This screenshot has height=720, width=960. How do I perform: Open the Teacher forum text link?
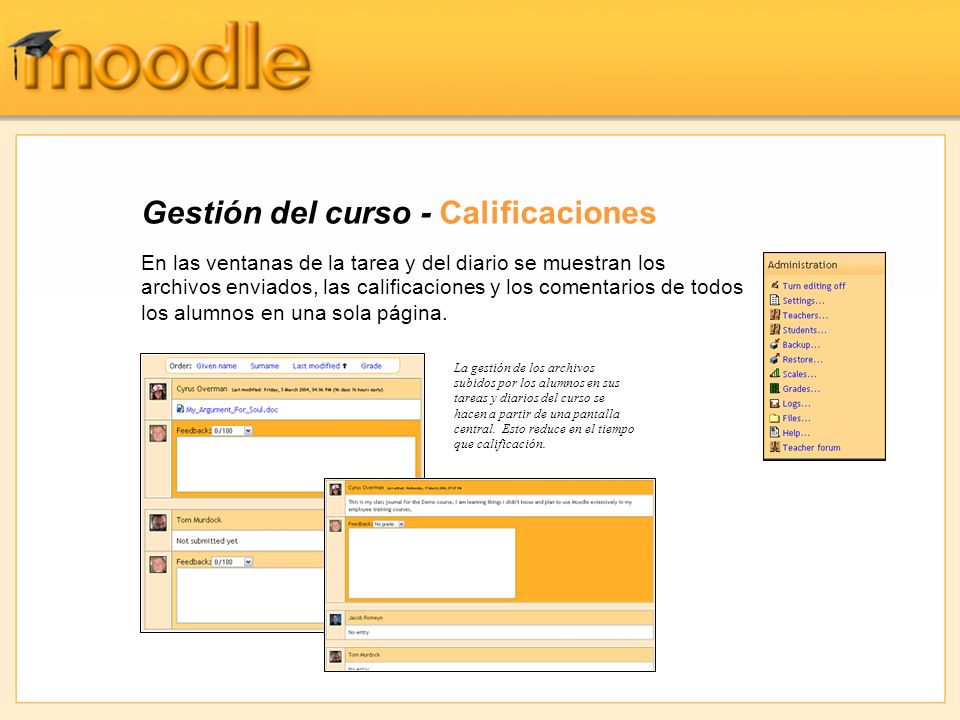pos(811,448)
